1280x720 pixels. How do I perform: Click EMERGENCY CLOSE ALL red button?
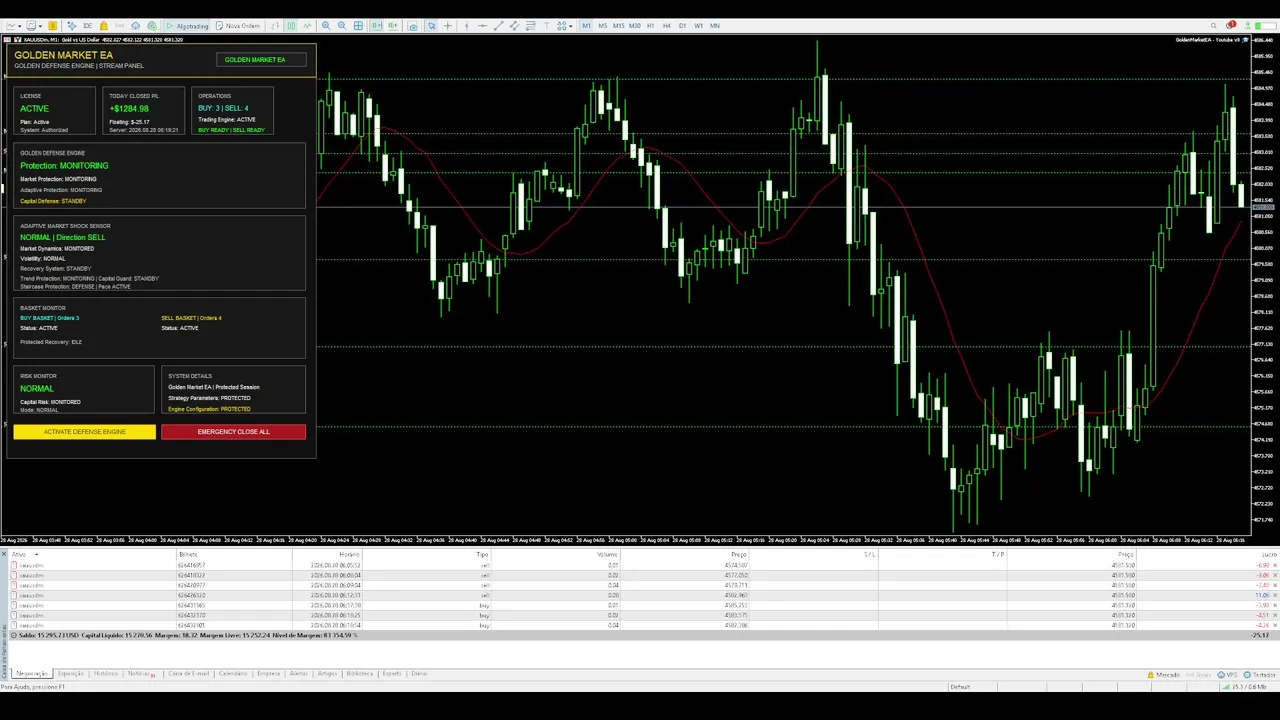233,432
